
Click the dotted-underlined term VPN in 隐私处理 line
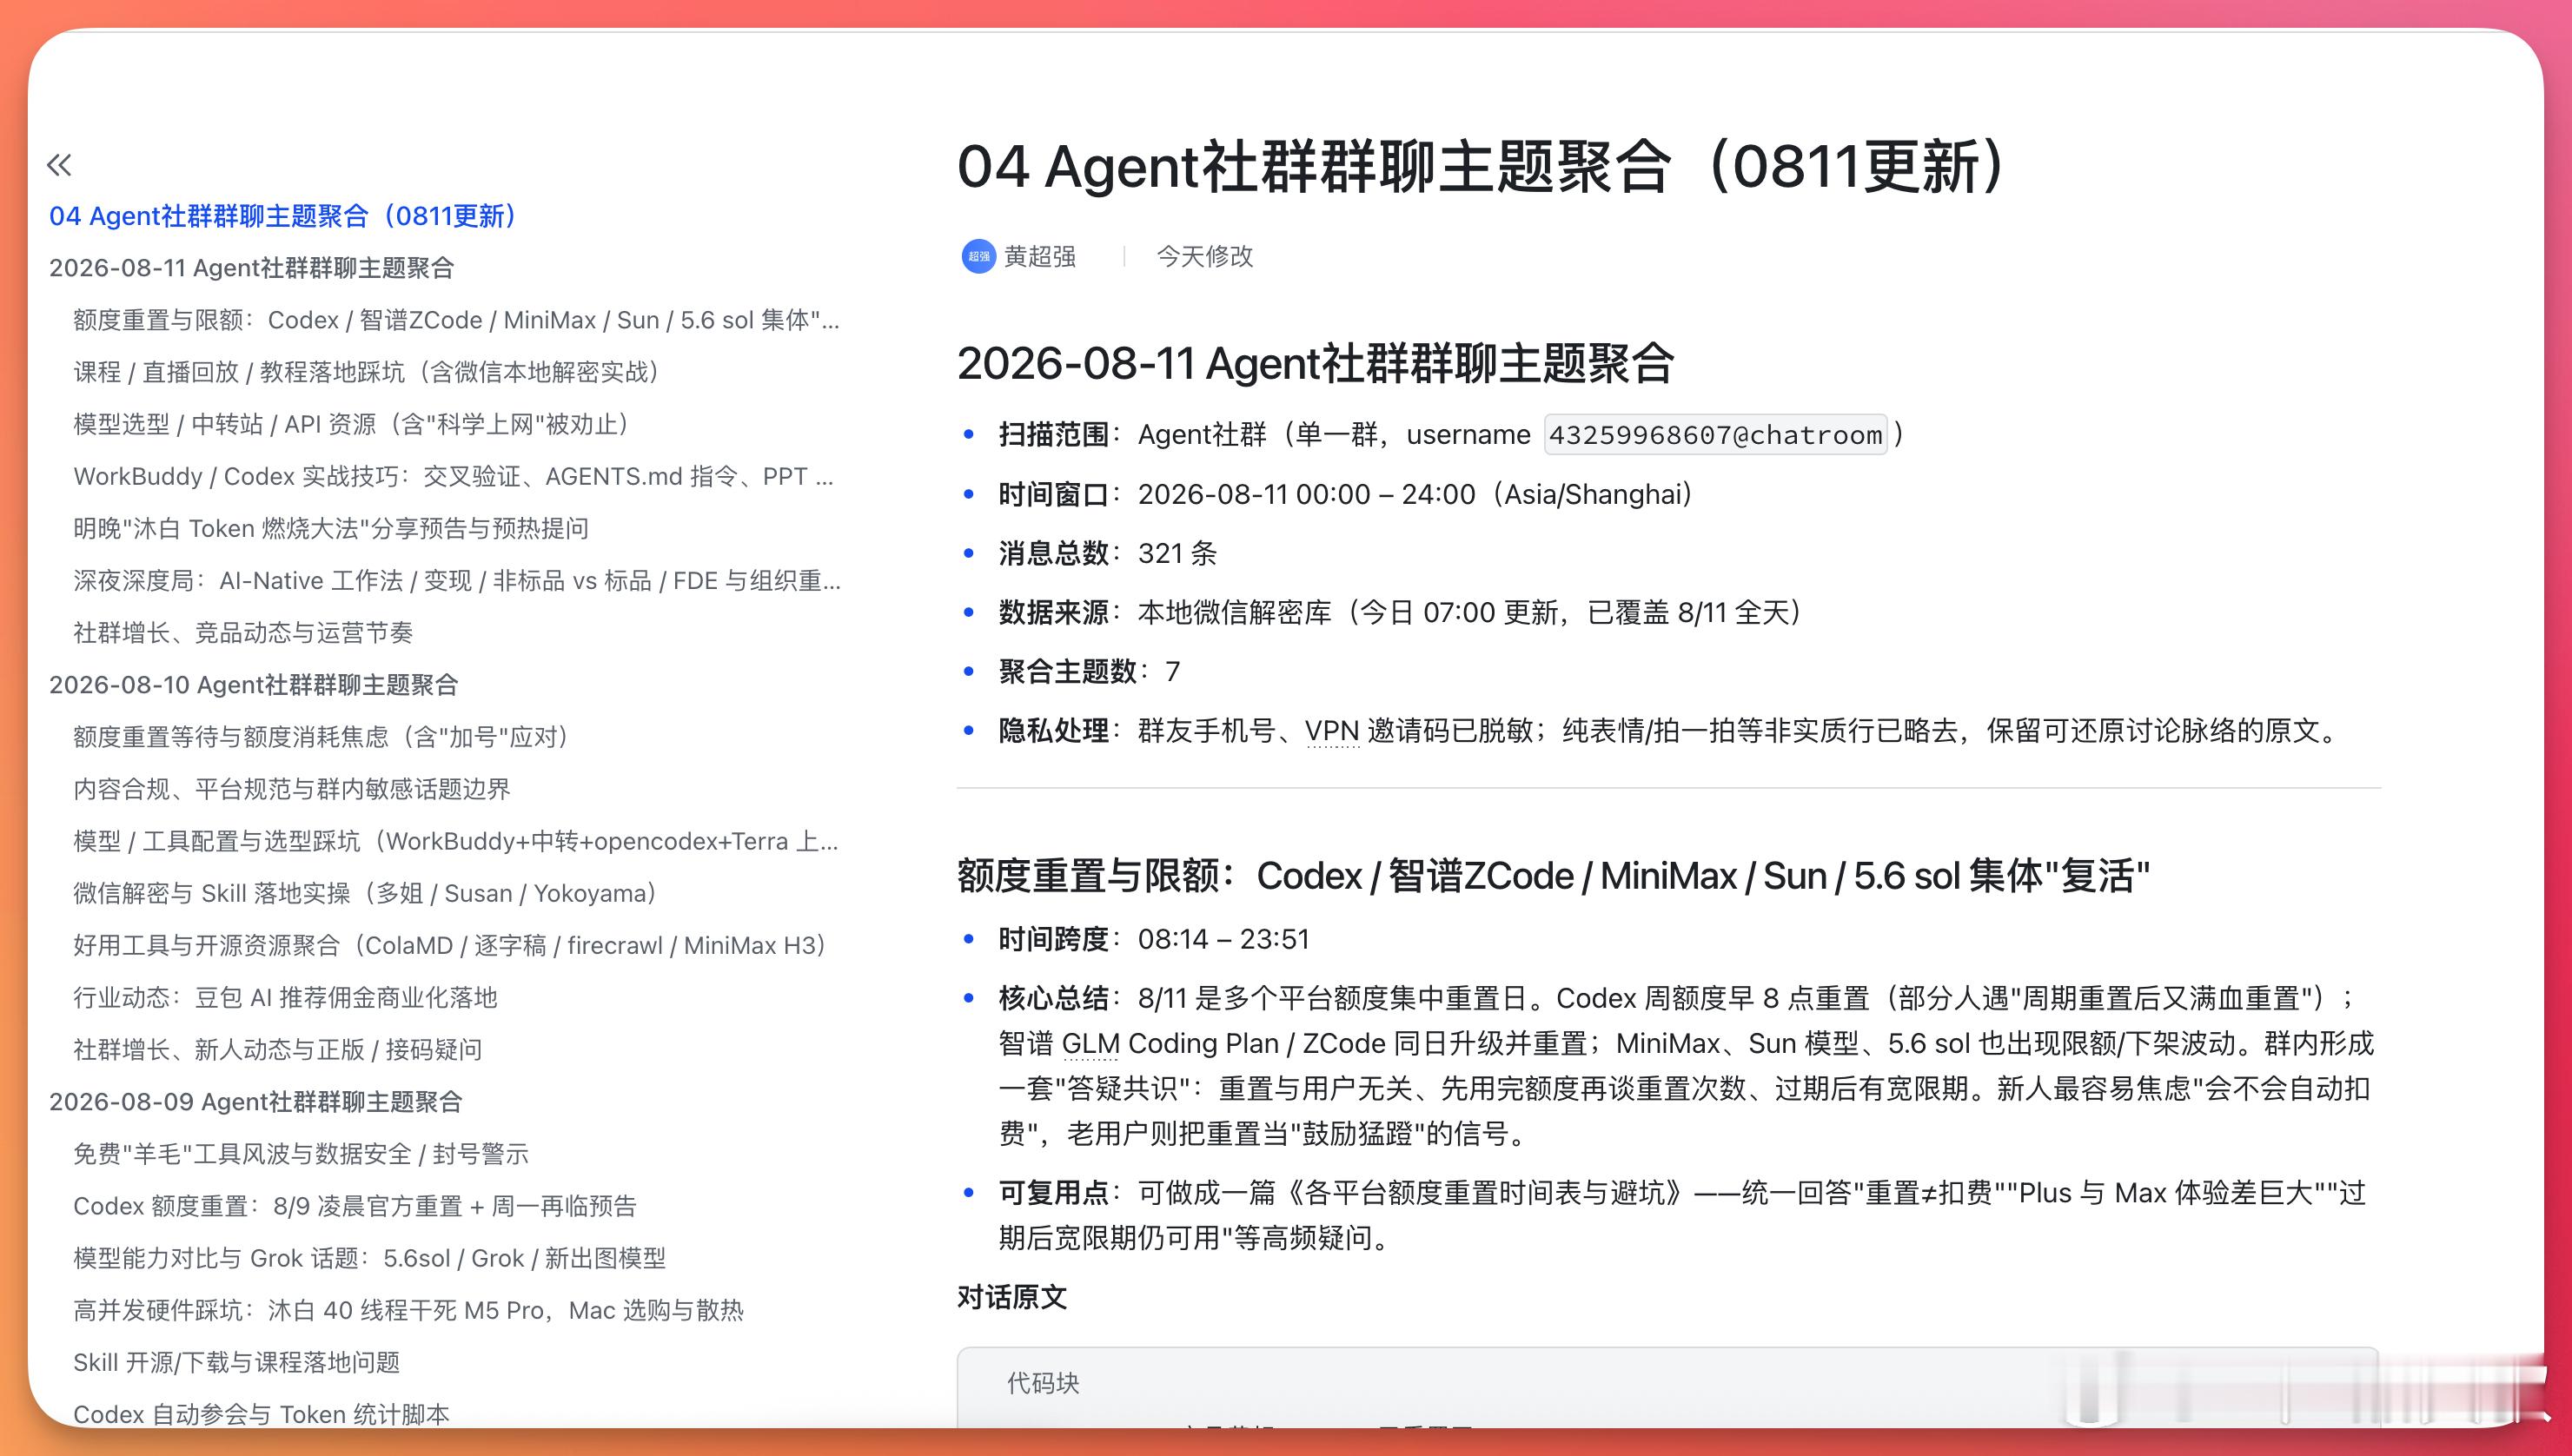click(x=1332, y=731)
